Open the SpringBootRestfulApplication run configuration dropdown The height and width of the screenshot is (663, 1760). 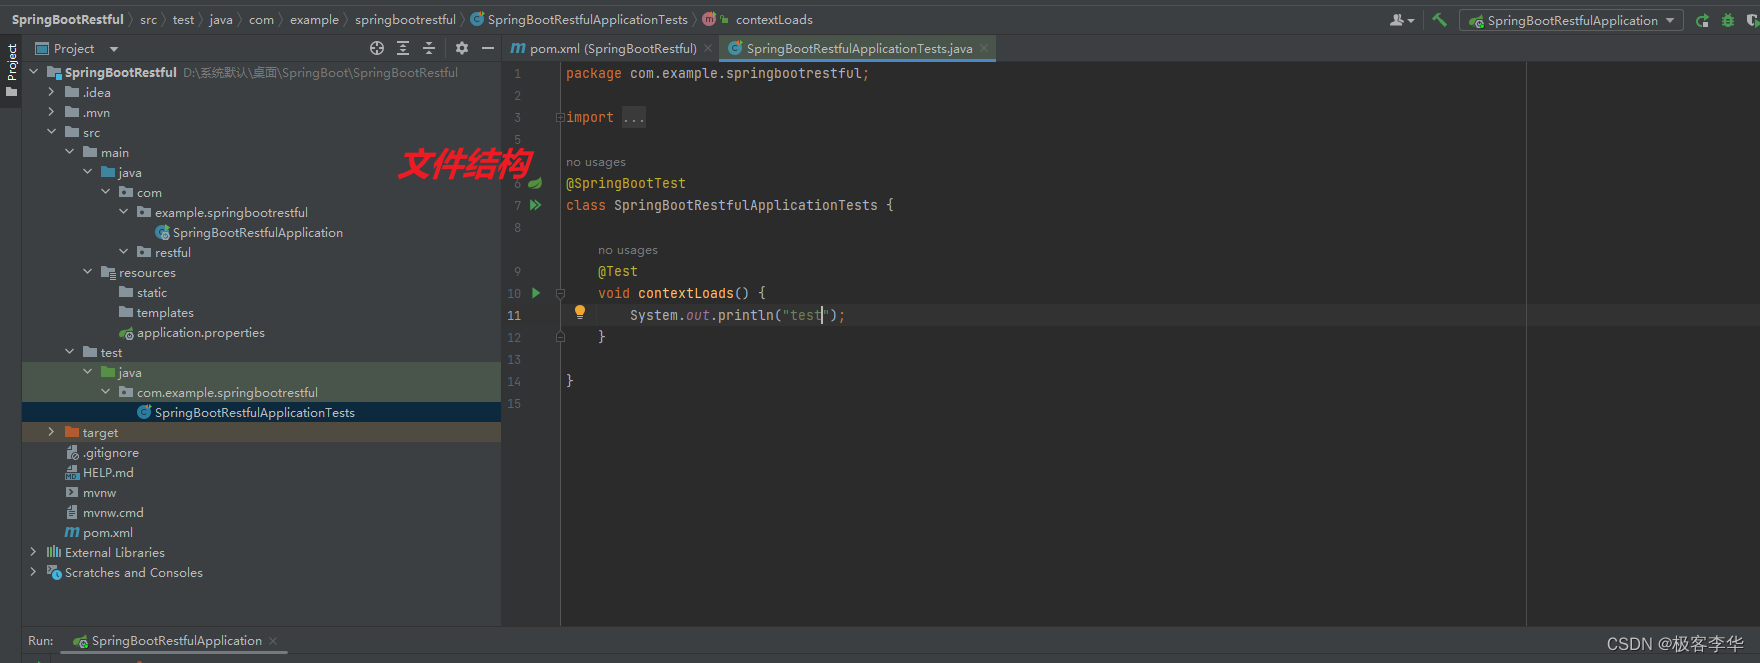[1571, 20]
